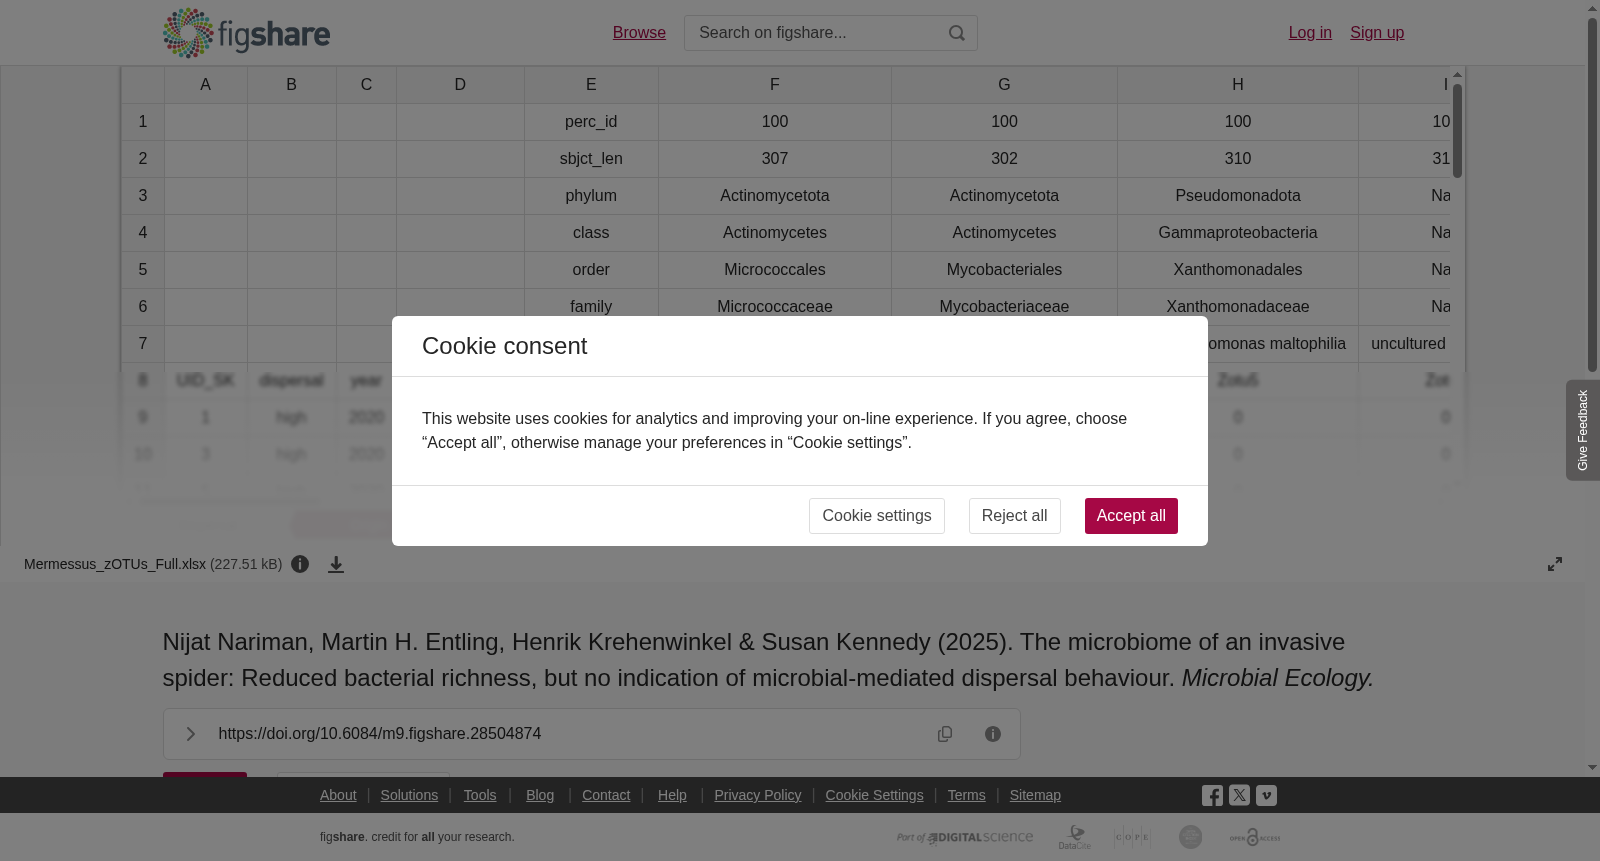Viewport: 1600px width, 861px height.
Task: Open figshare Facebook page icon
Action: [x=1212, y=795]
